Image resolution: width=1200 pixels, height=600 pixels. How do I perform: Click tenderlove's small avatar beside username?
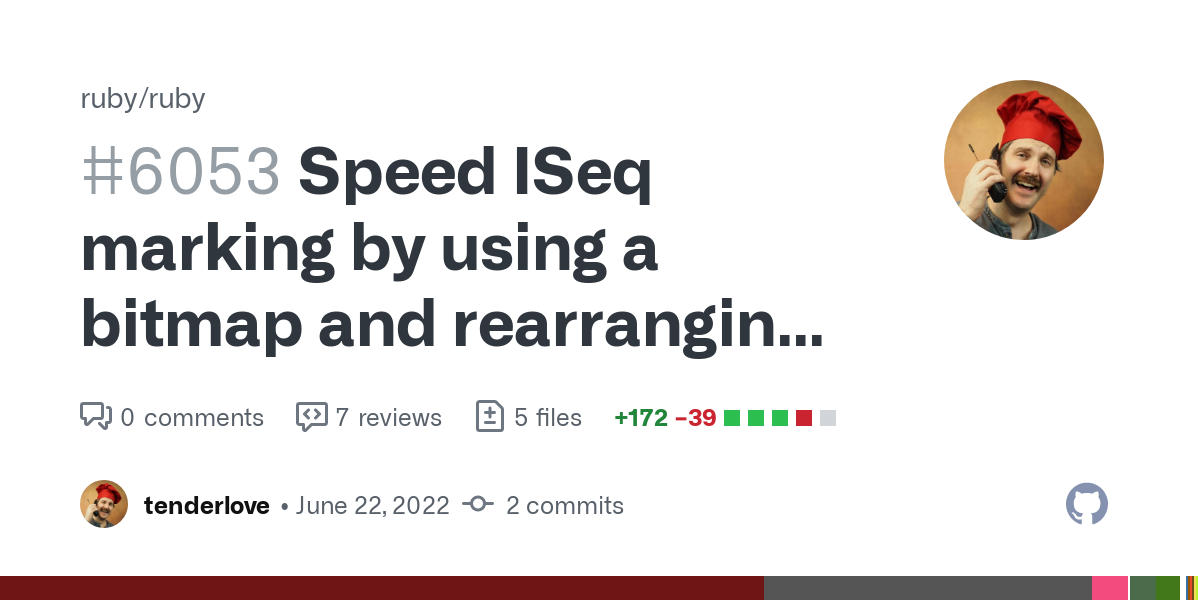click(104, 504)
